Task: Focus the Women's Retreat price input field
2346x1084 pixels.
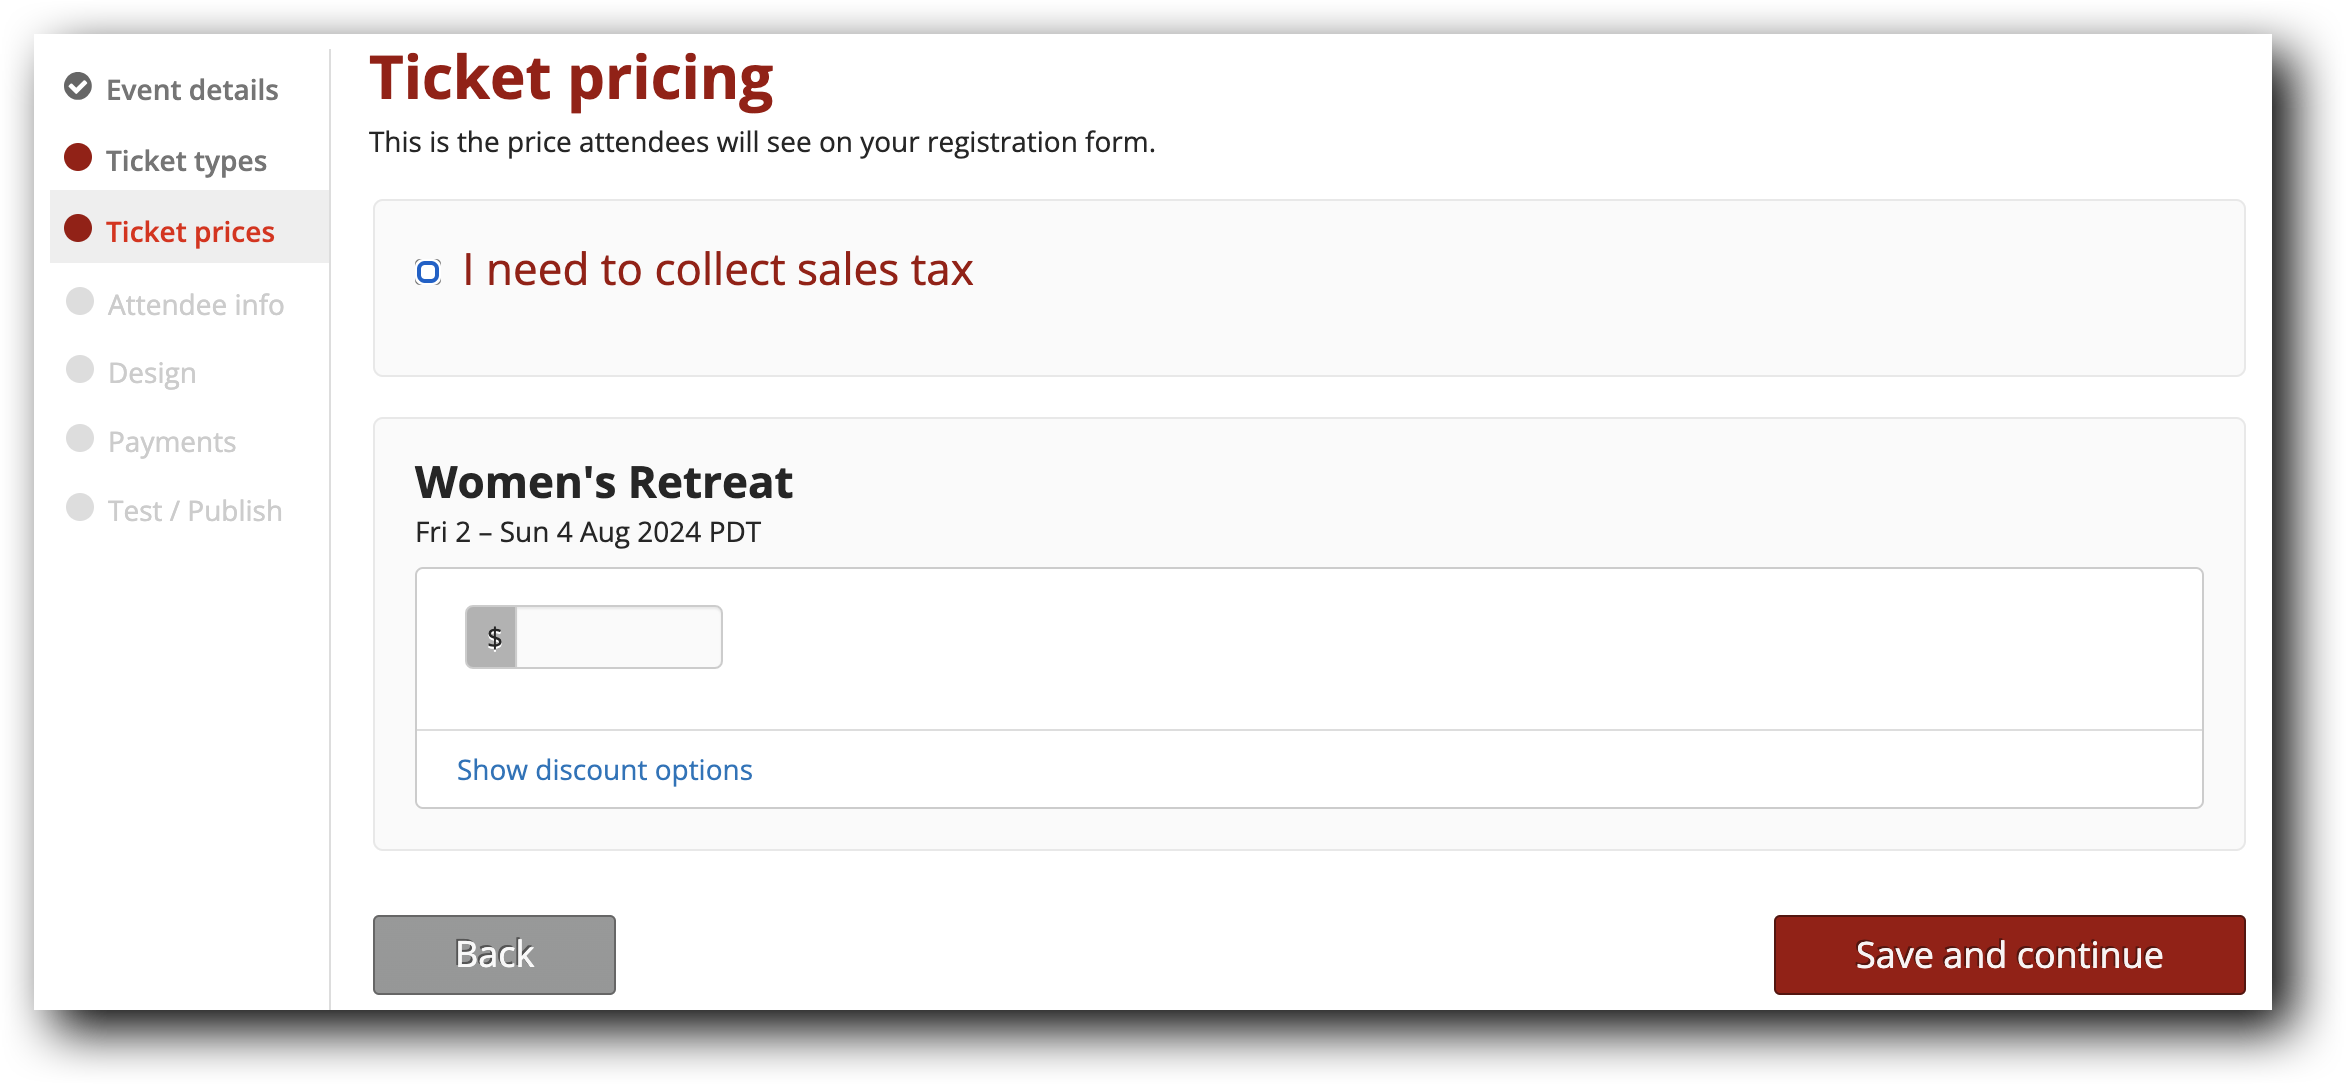Action: coord(618,637)
